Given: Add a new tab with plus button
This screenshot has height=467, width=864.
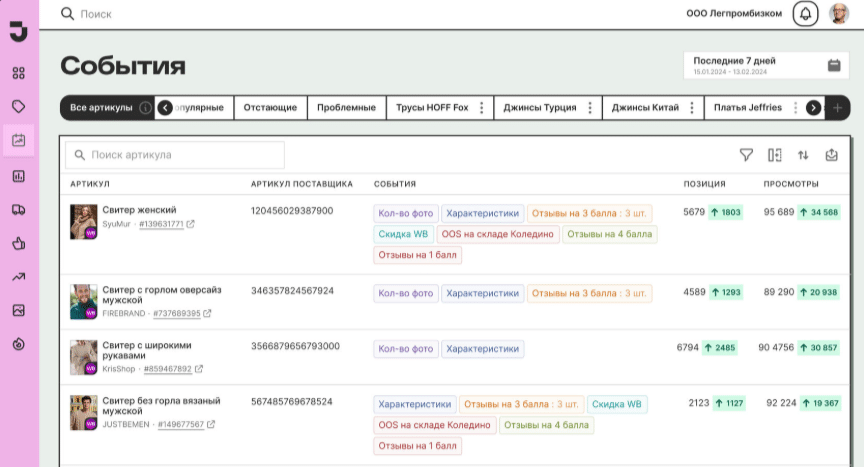Looking at the screenshot, I should tap(838, 108).
